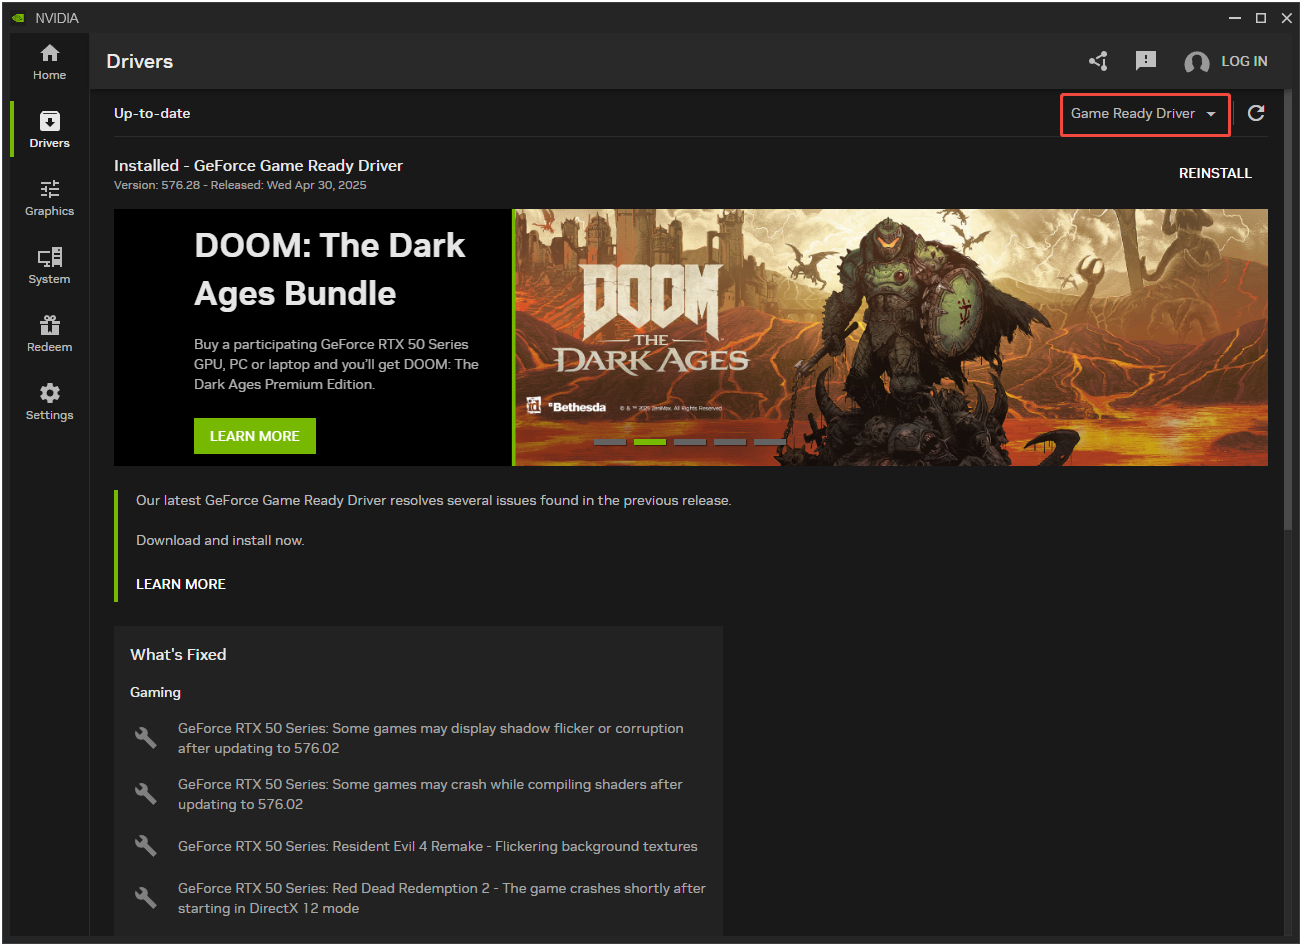
Task: Click LOG IN at the top right
Action: pos(1245,61)
